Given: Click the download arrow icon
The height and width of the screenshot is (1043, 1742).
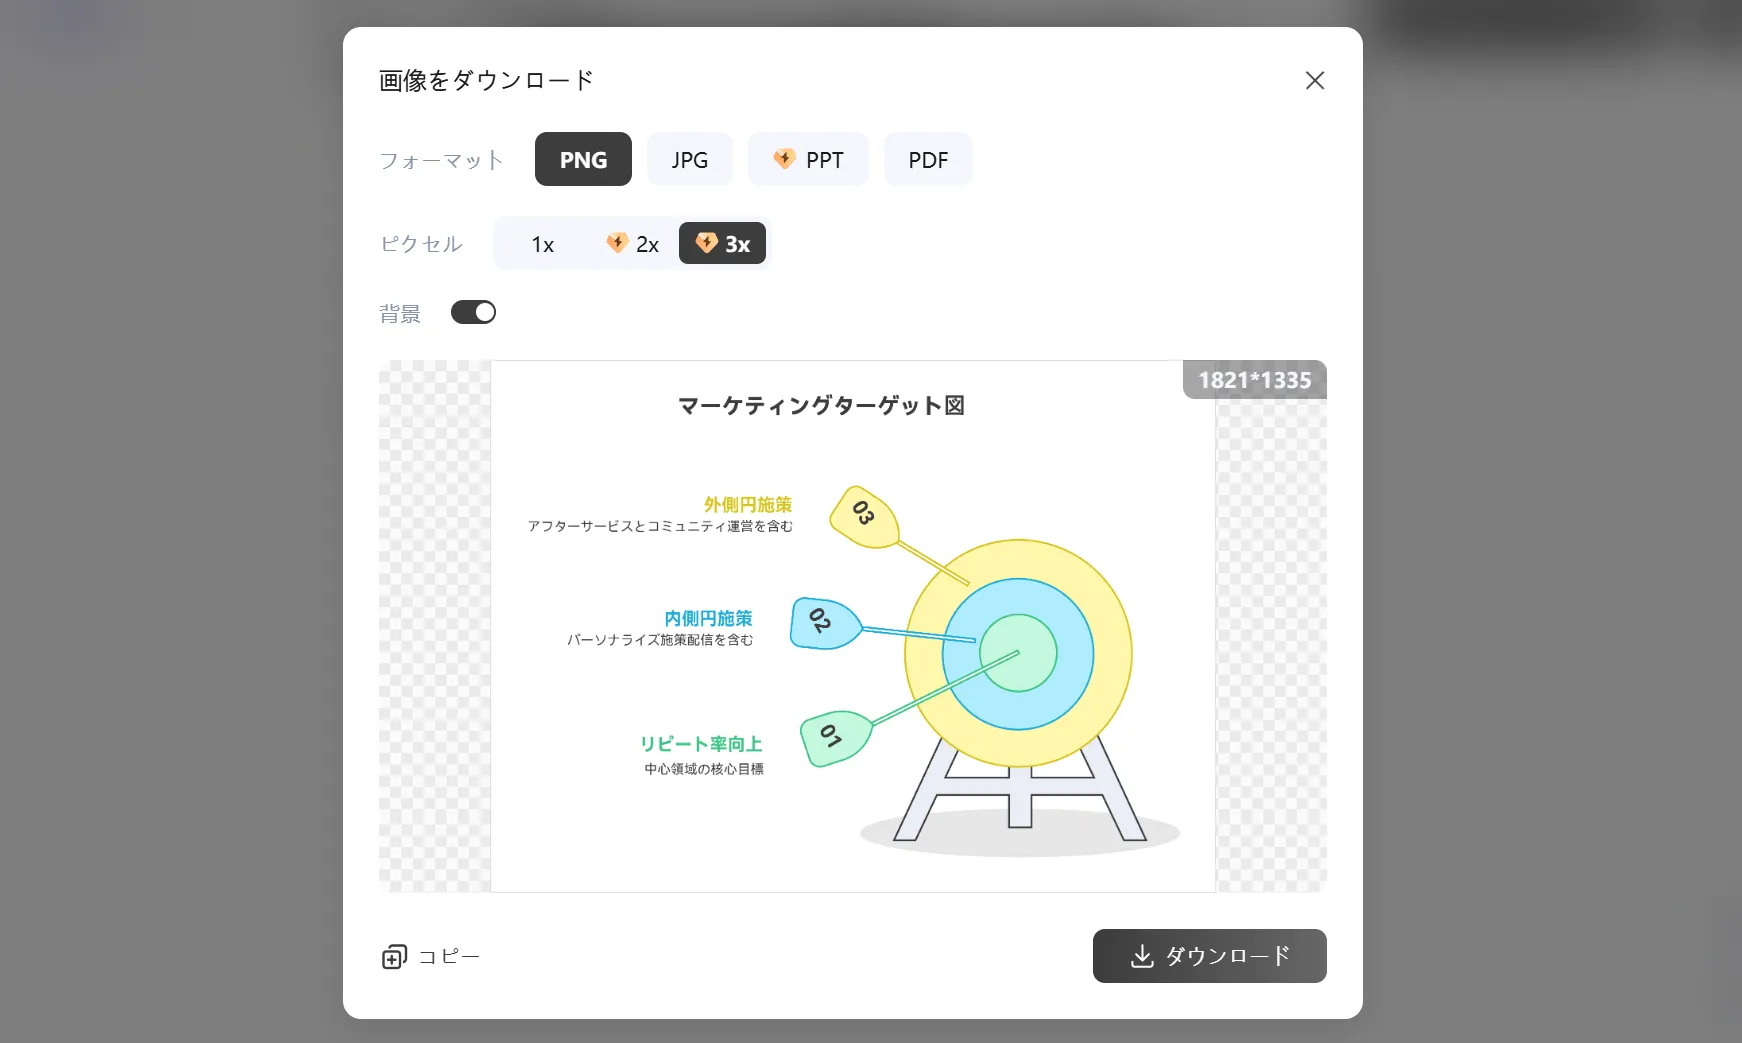Looking at the screenshot, I should [1142, 957].
